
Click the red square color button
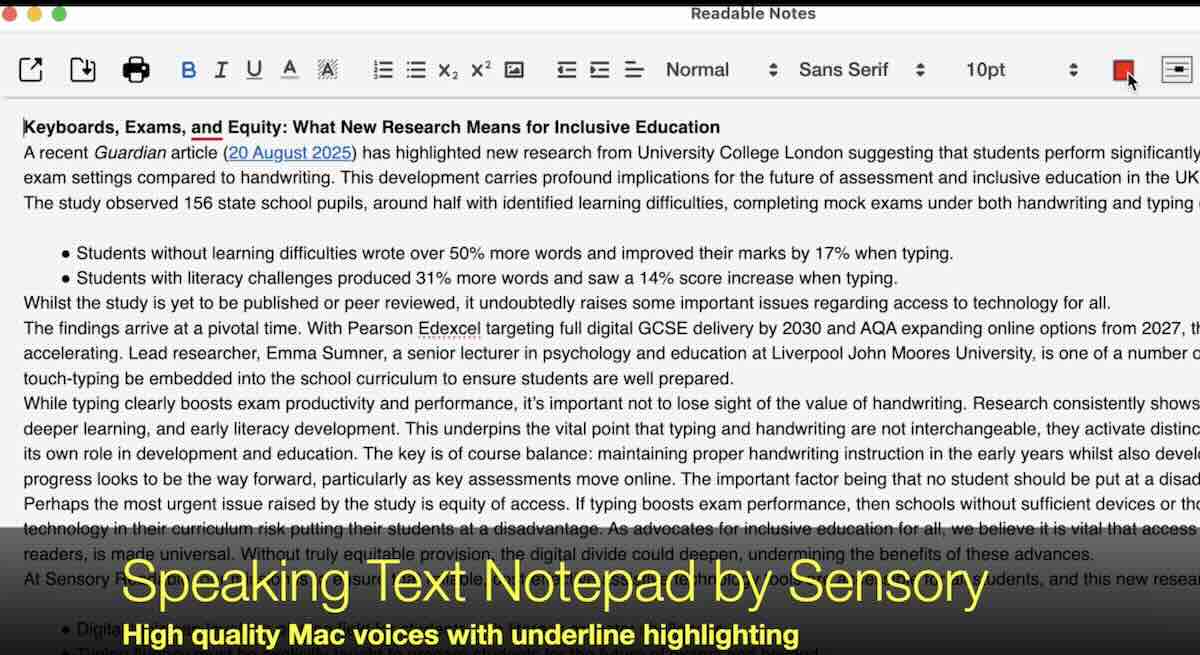point(1123,70)
